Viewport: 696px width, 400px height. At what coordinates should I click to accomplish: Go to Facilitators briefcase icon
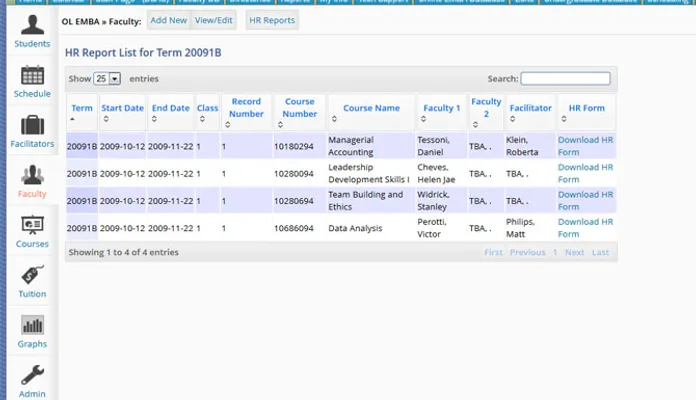pyautogui.click(x=32, y=130)
